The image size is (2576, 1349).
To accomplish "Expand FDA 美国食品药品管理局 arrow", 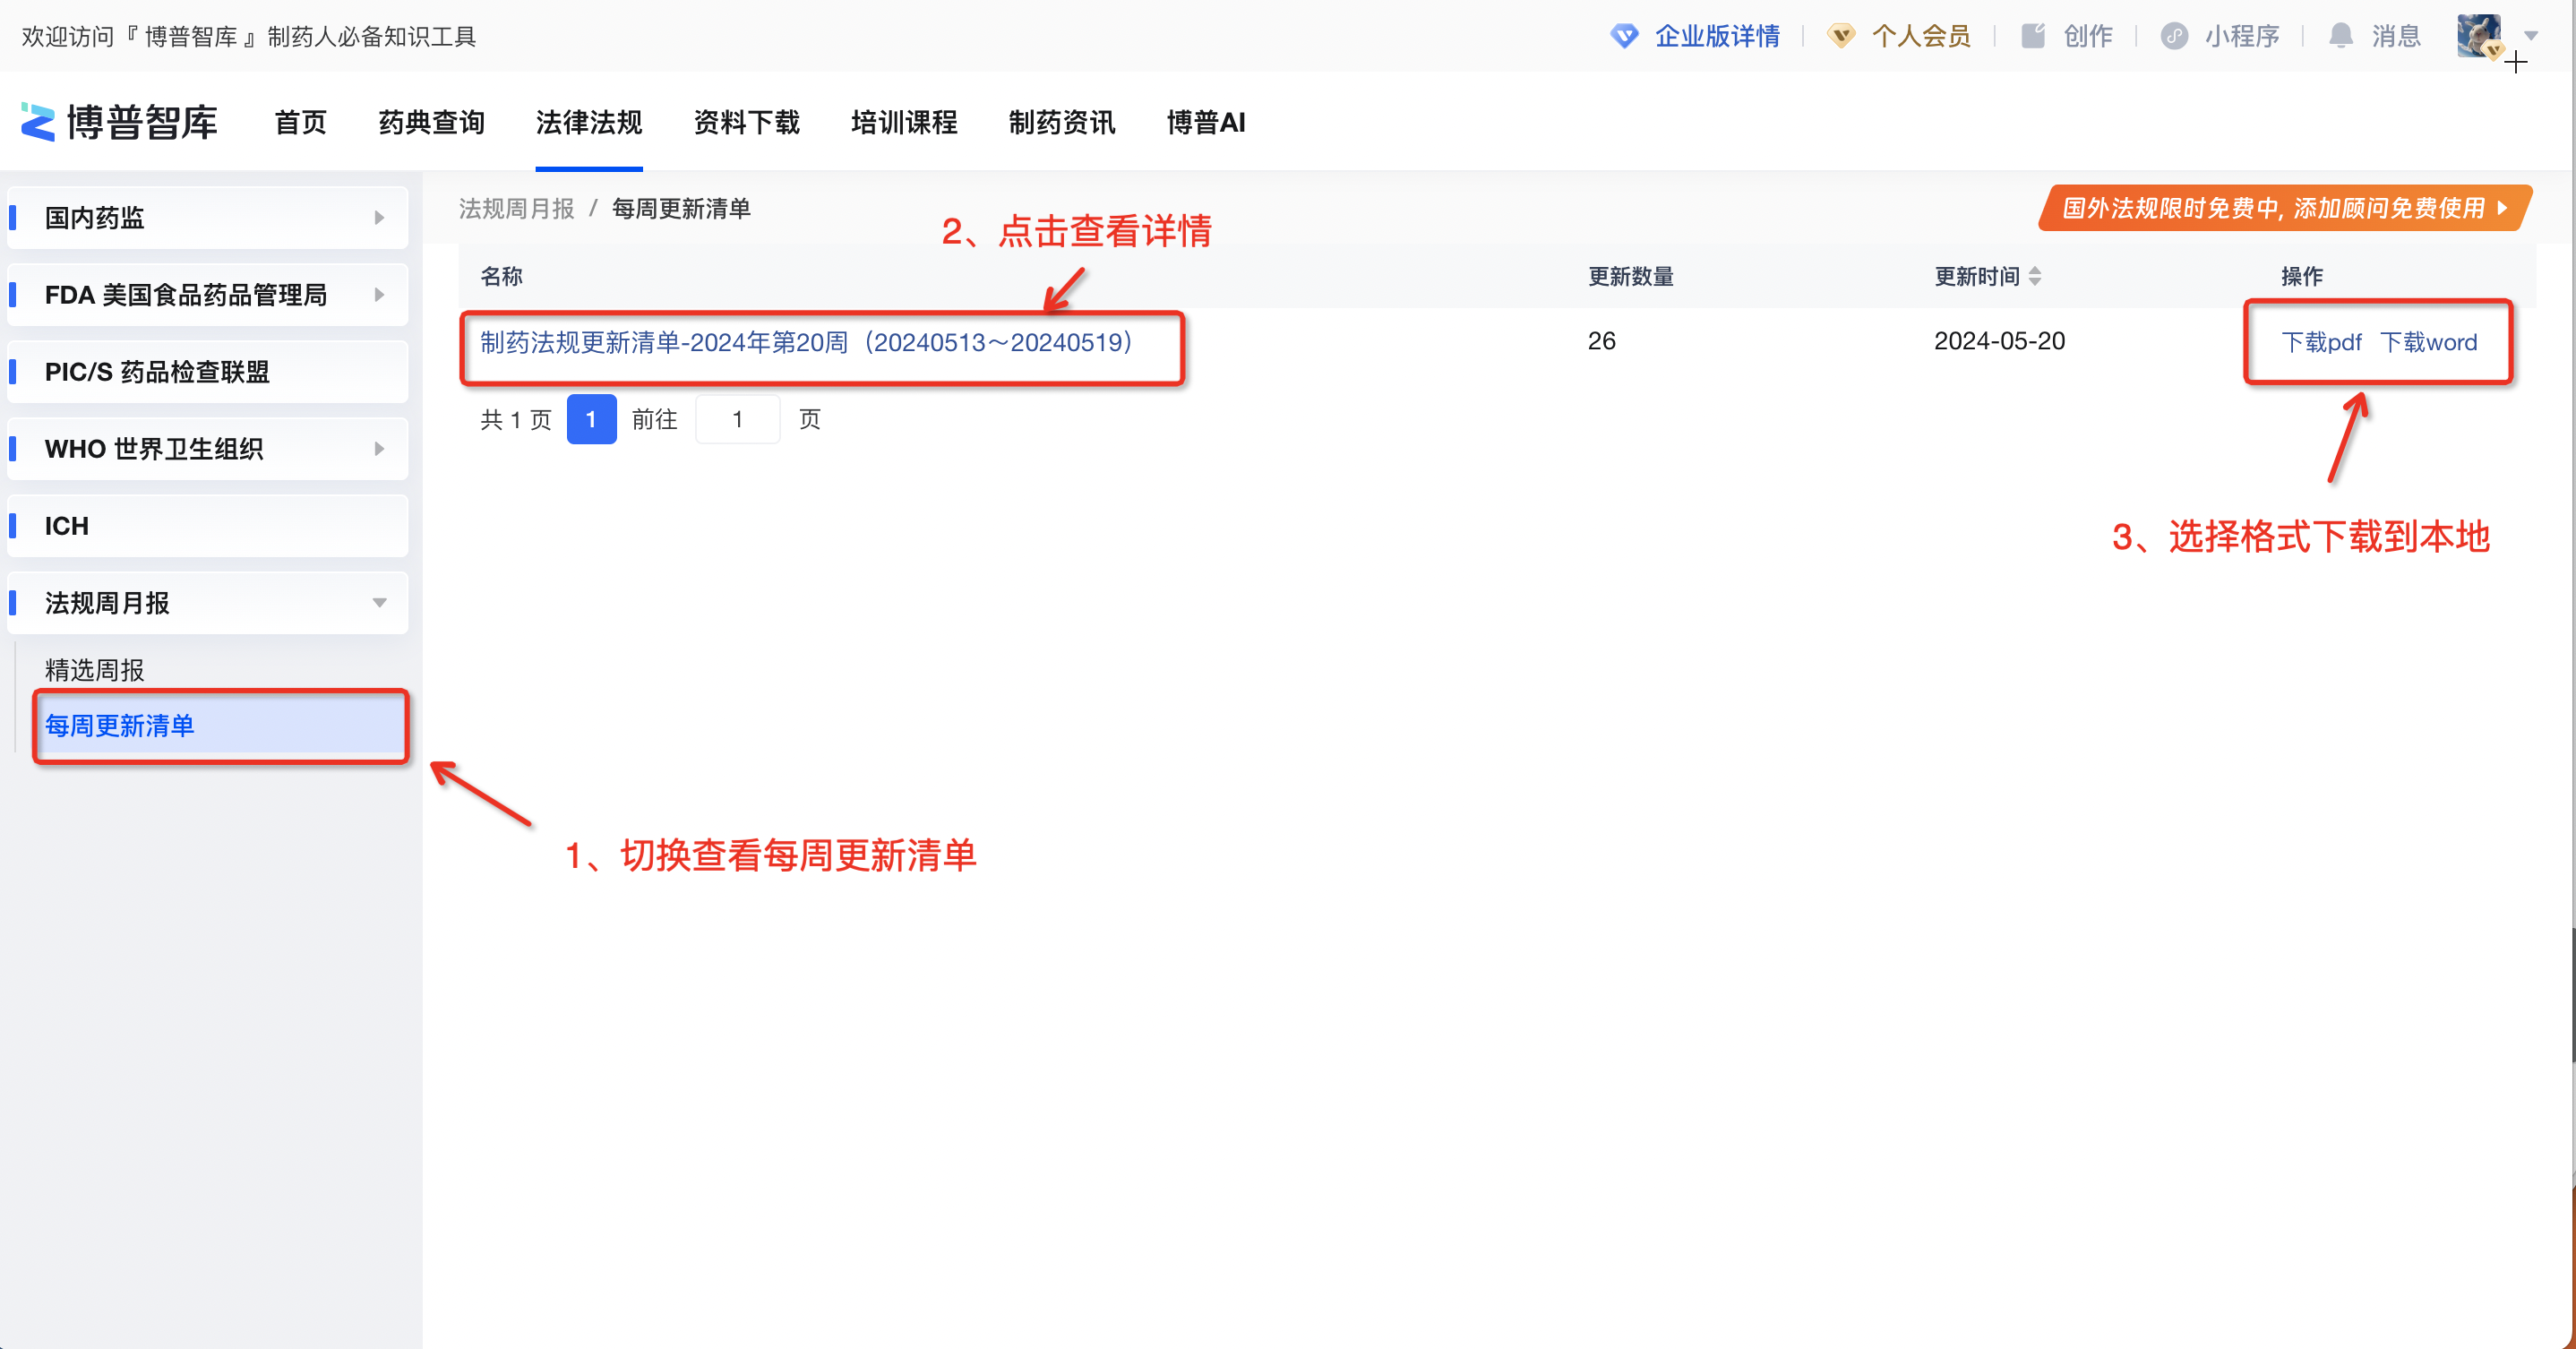I will pos(379,294).
